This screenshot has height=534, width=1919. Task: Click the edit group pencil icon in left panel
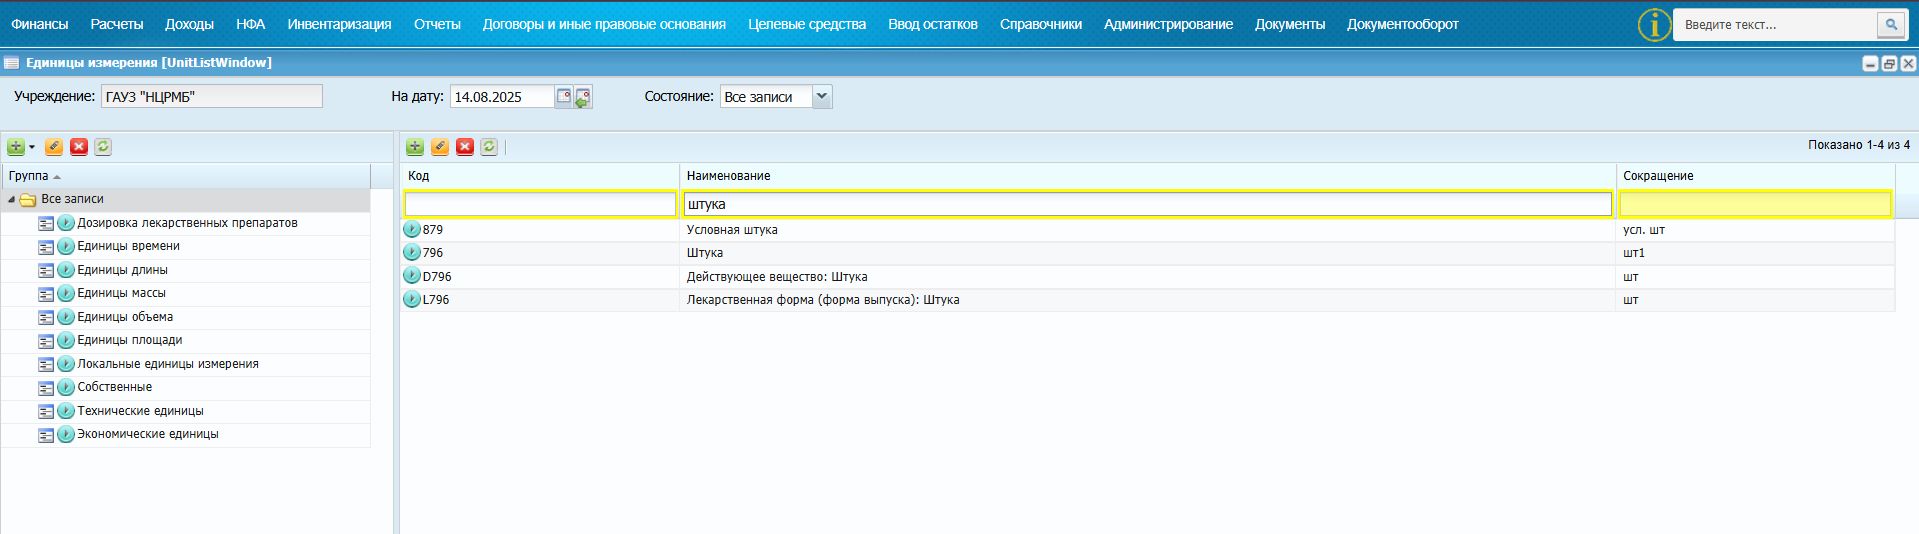point(54,147)
